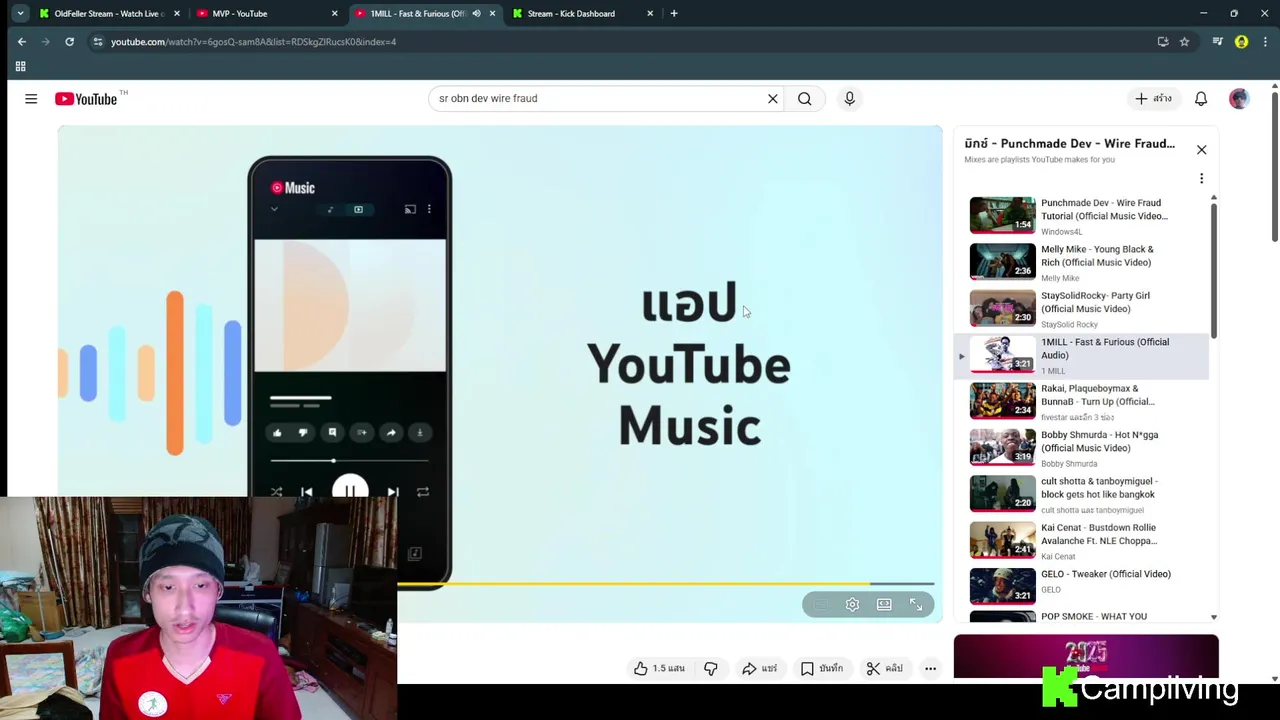Image resolution: width=1280 pixels, height=720 pixels.
Task: Start voice search with the microphone
Action: [849, 99]
